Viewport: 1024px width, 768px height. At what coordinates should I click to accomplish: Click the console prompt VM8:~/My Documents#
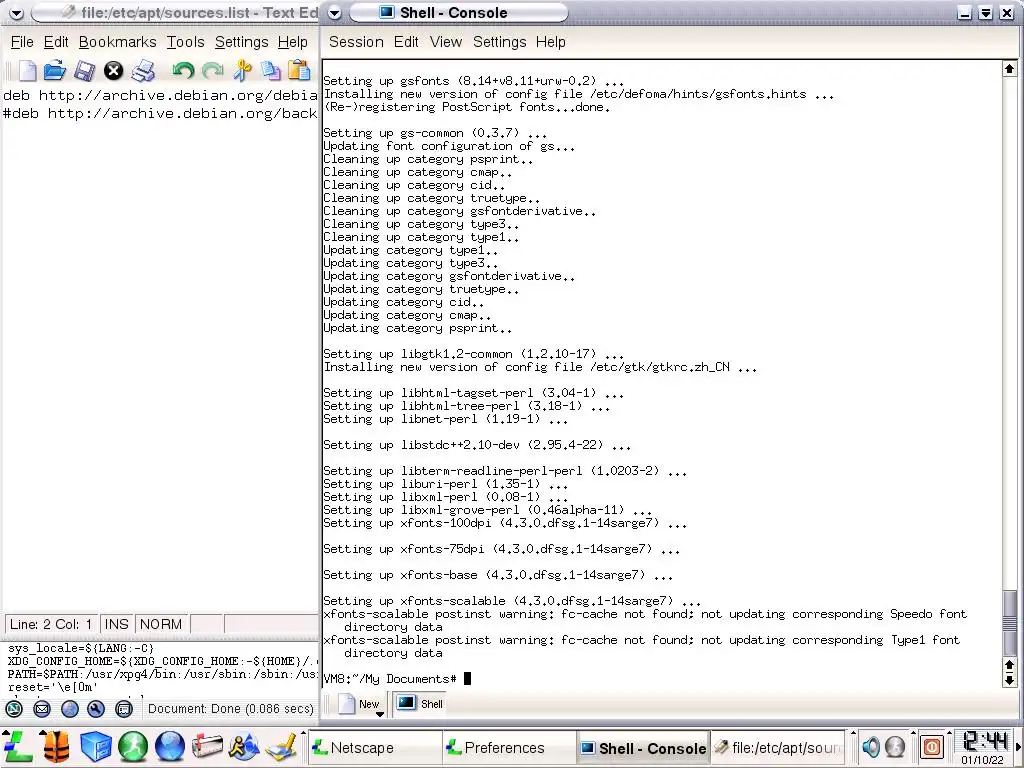tap(390, 679)
